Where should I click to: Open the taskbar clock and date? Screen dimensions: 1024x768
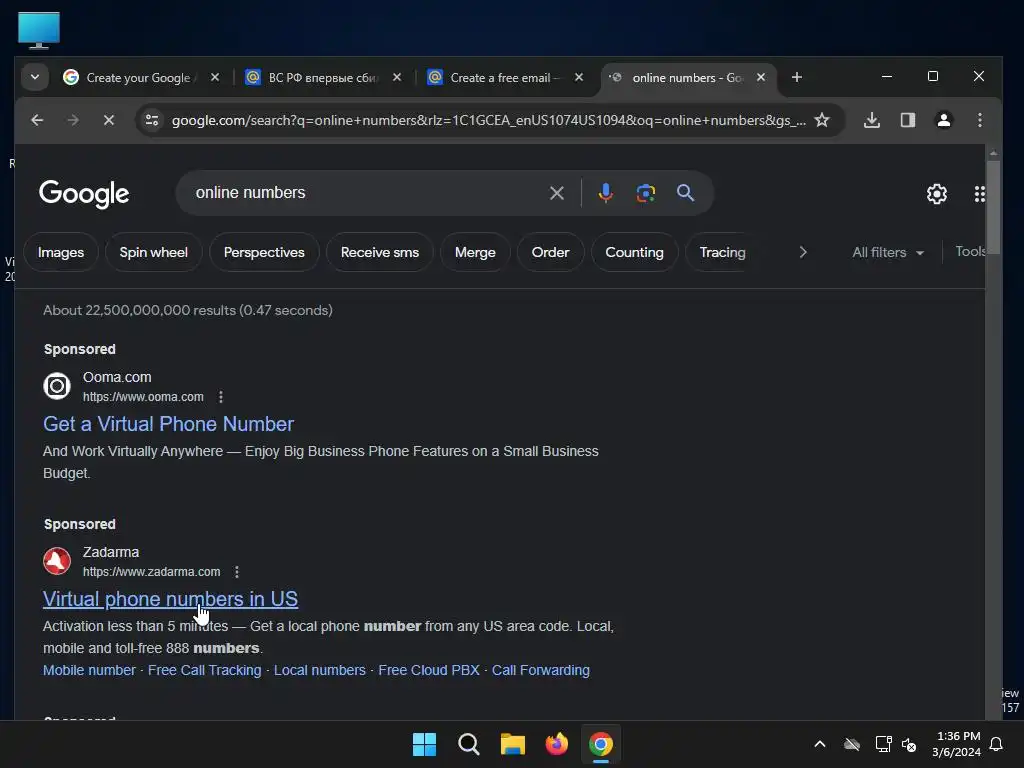956,744
